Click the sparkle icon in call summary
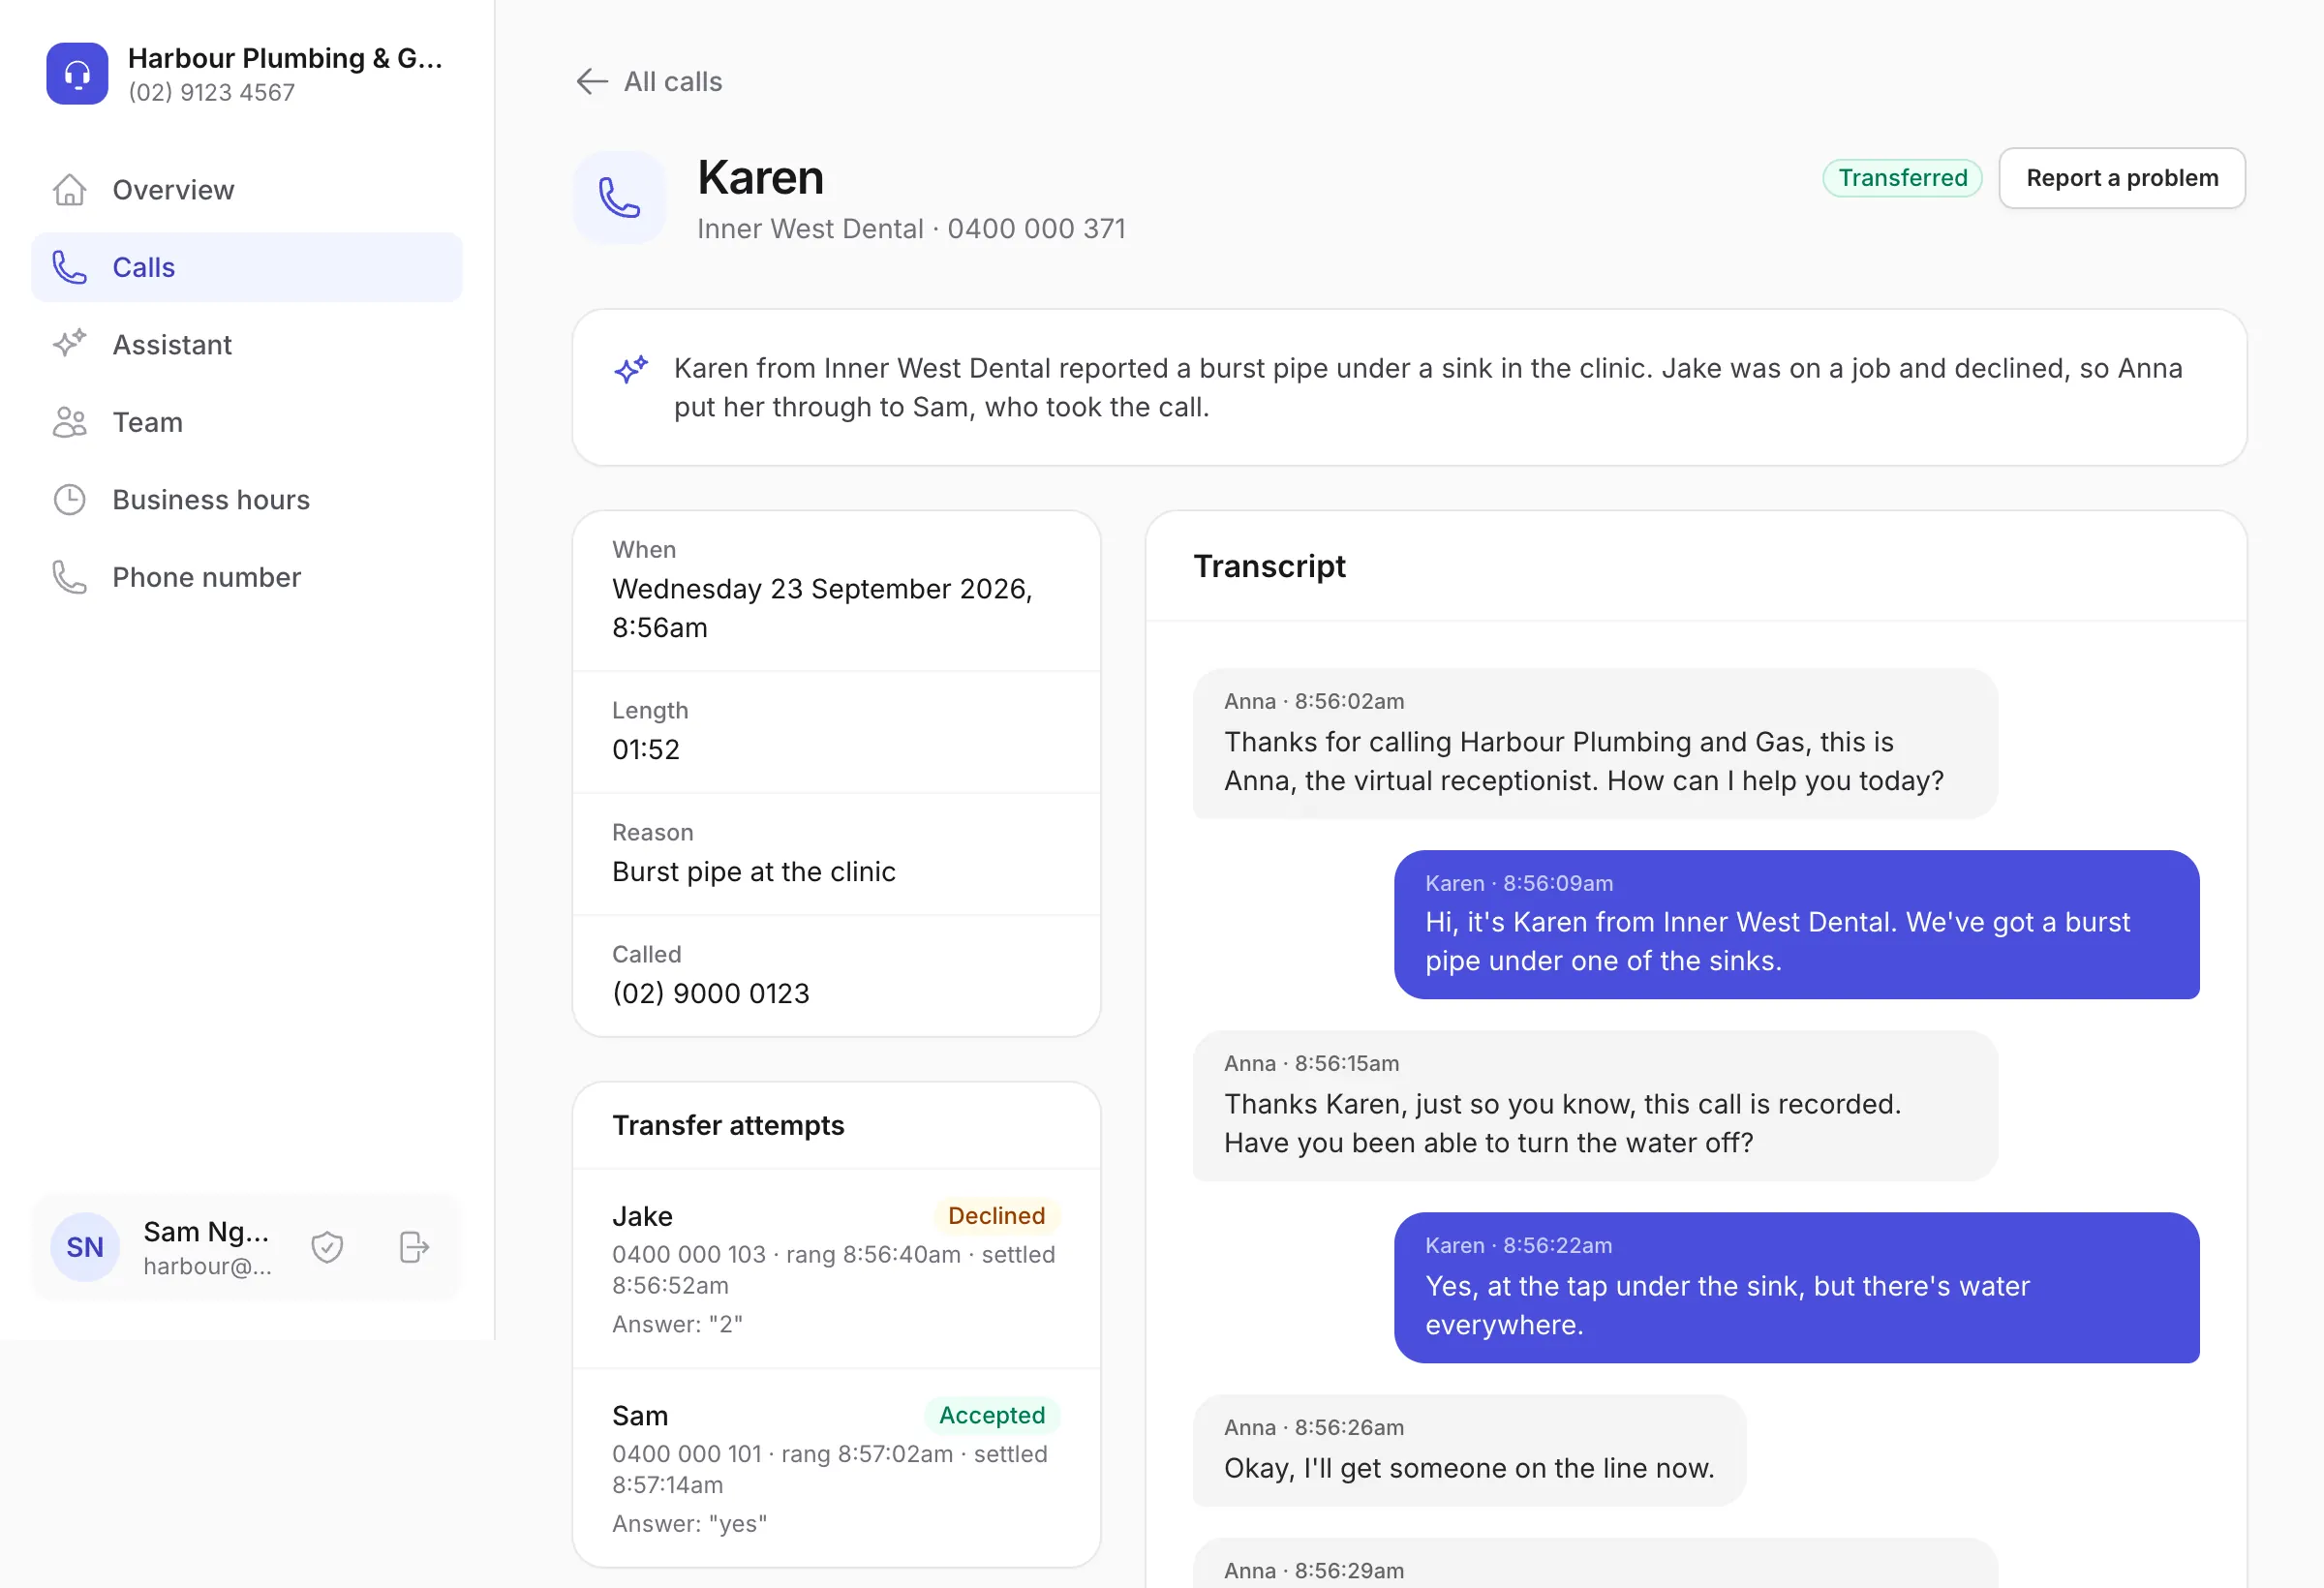 point(631,369)
